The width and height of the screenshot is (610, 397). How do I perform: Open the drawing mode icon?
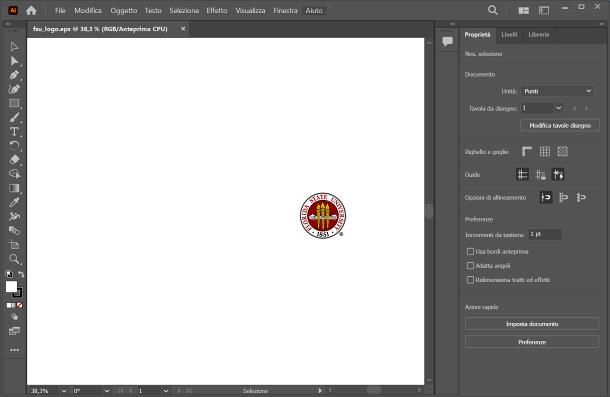click(14, 317)
